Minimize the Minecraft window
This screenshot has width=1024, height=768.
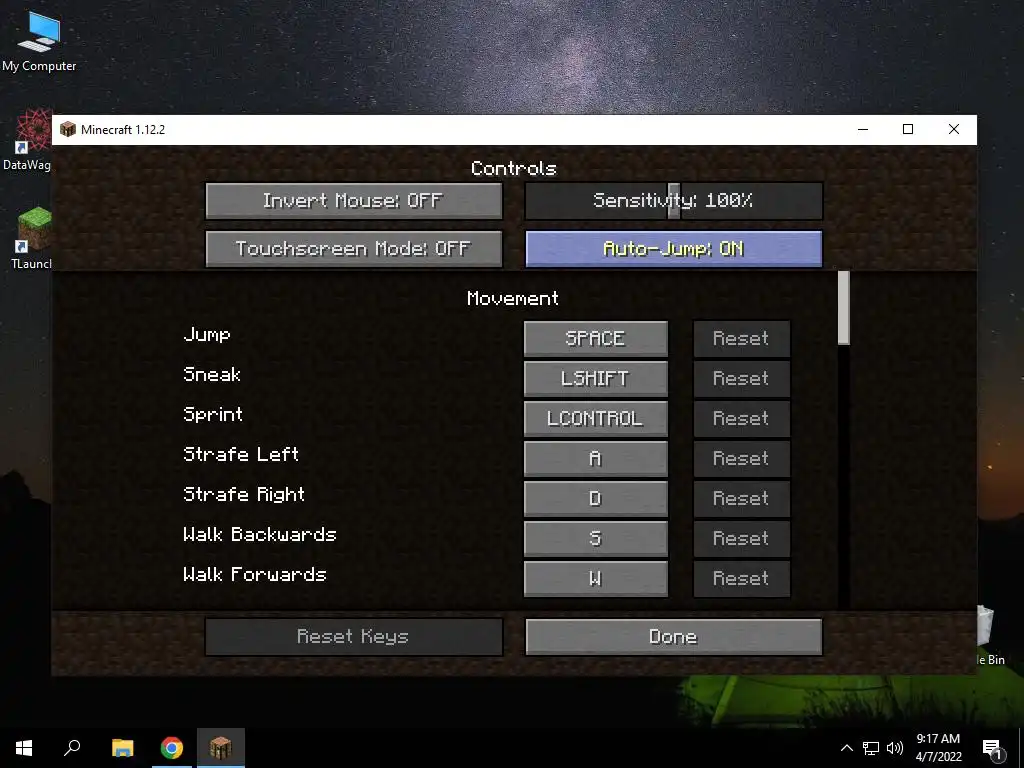(x=863, y=129)
